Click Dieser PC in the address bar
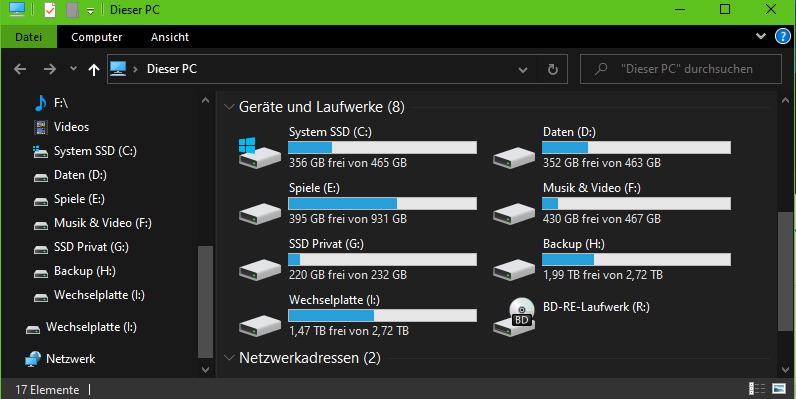The image size is (796, 399). [x=172, y=69]
